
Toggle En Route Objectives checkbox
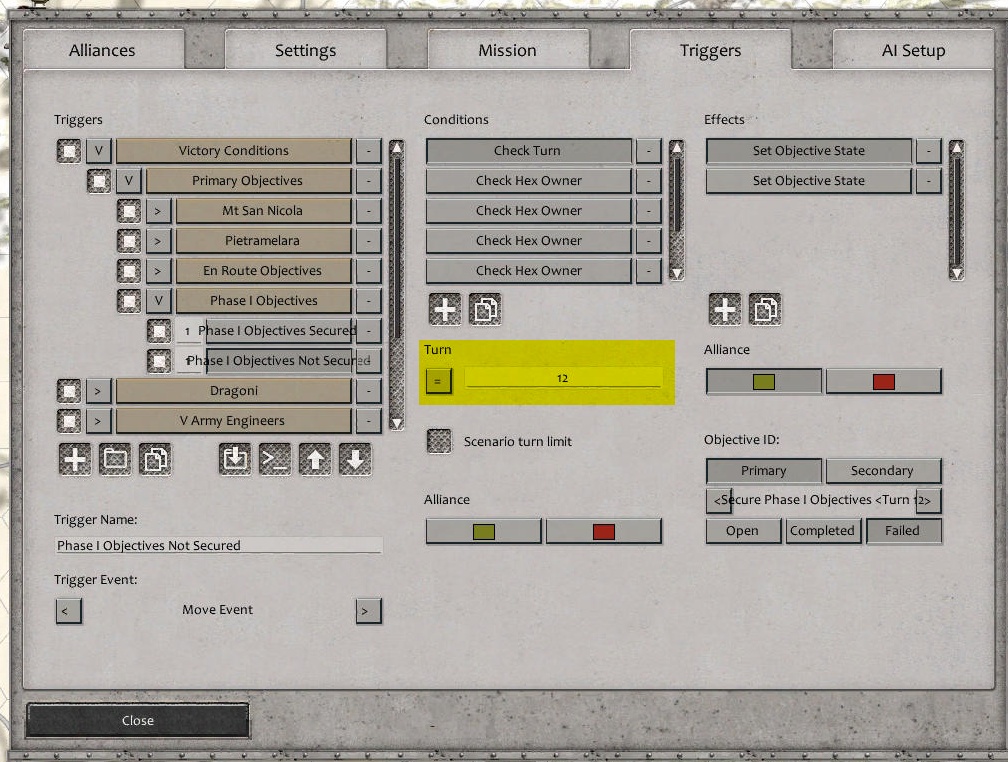pos(129,271)
